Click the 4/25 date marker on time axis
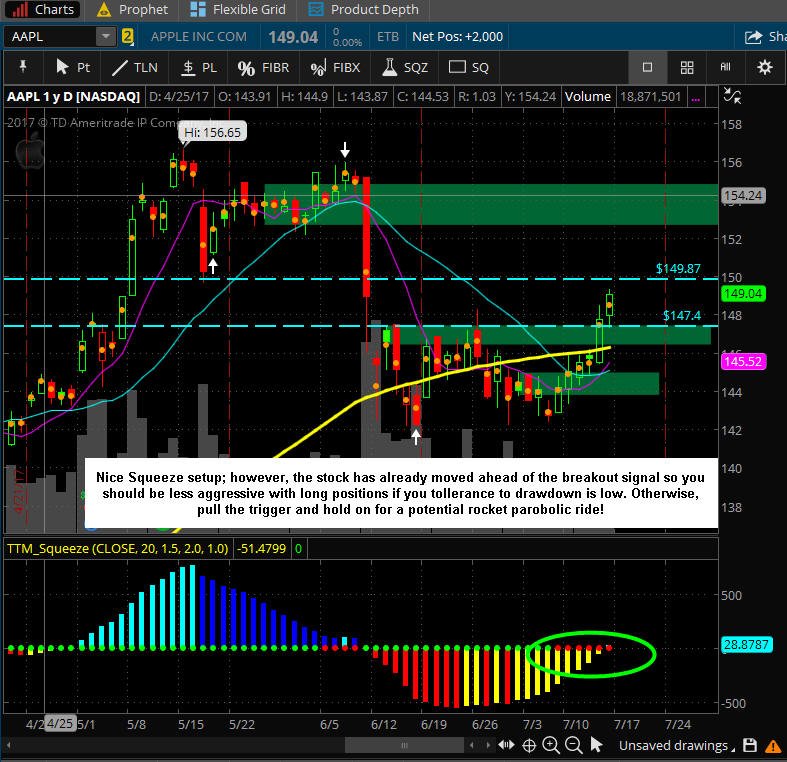787x762 pixels. [60, 724]
